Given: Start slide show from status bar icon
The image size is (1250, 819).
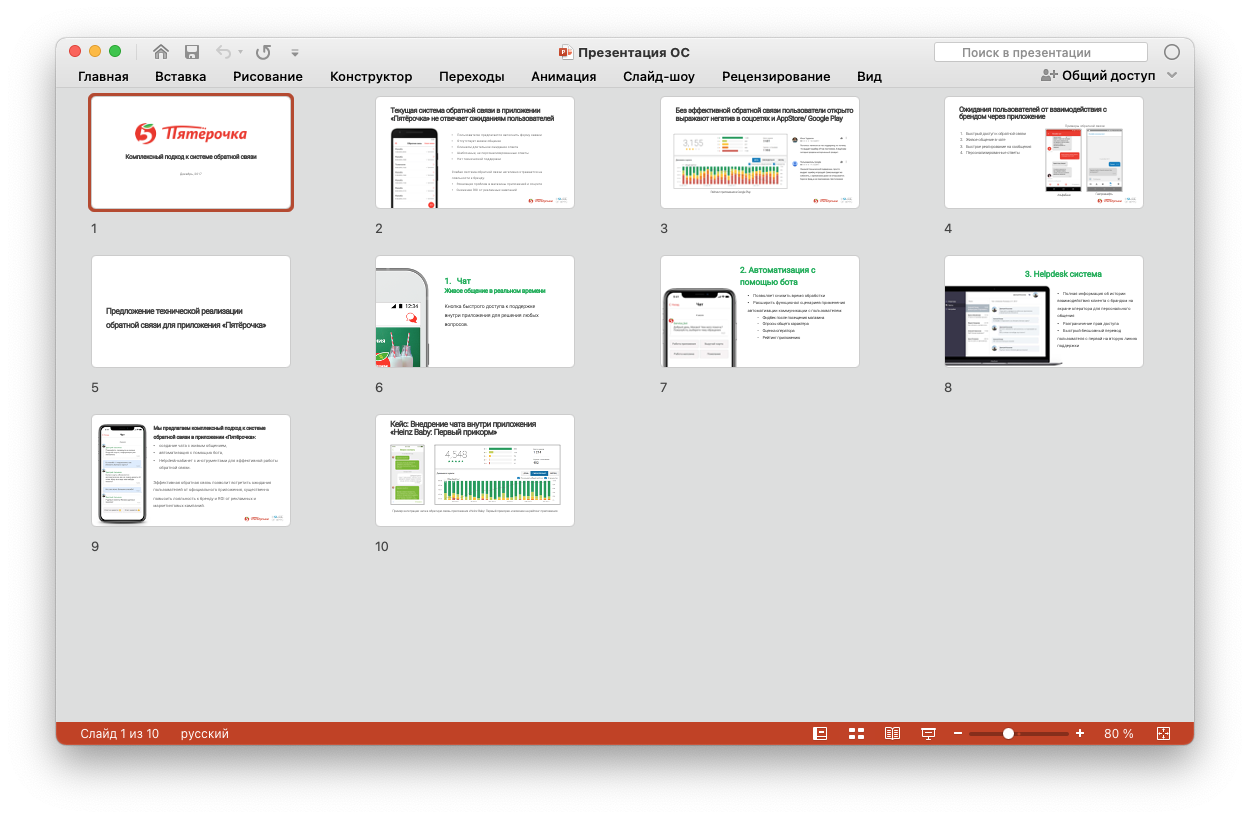Looking at the screenshot, I should pos(928,734).
